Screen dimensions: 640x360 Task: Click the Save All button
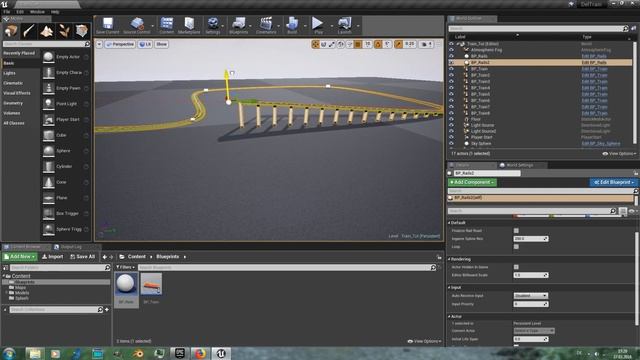pyautogui.click(x=82, y=257)
